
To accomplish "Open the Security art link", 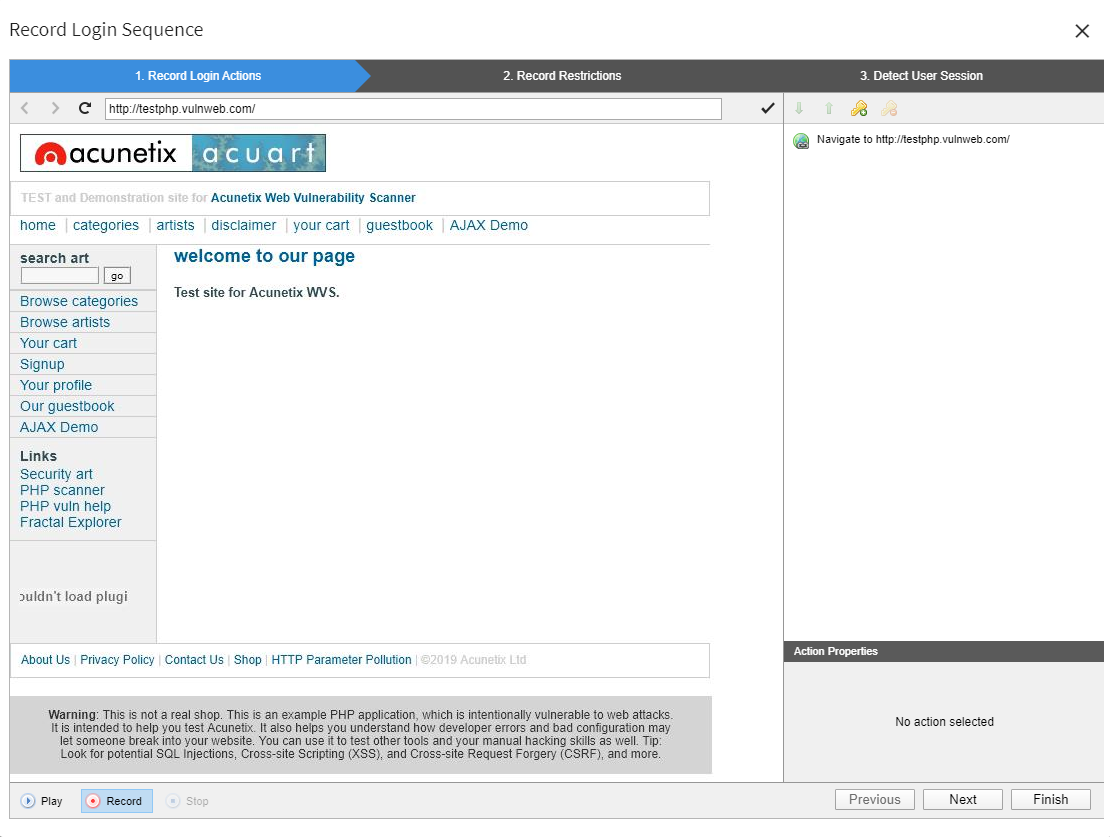I will pos(56,474).
